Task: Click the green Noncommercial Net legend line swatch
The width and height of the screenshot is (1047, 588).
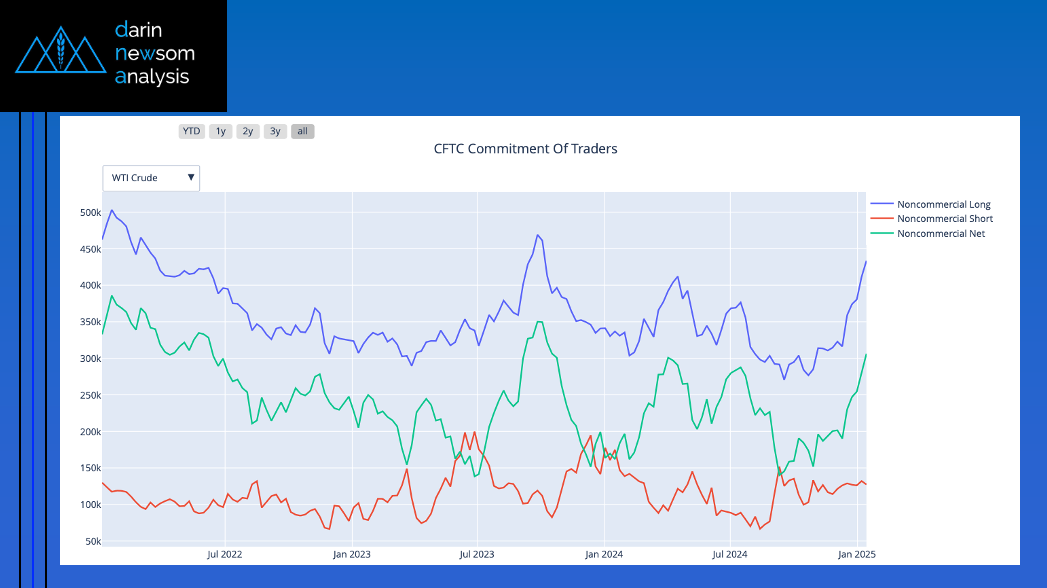Action: pyautogui.click(x=882, y=233)
